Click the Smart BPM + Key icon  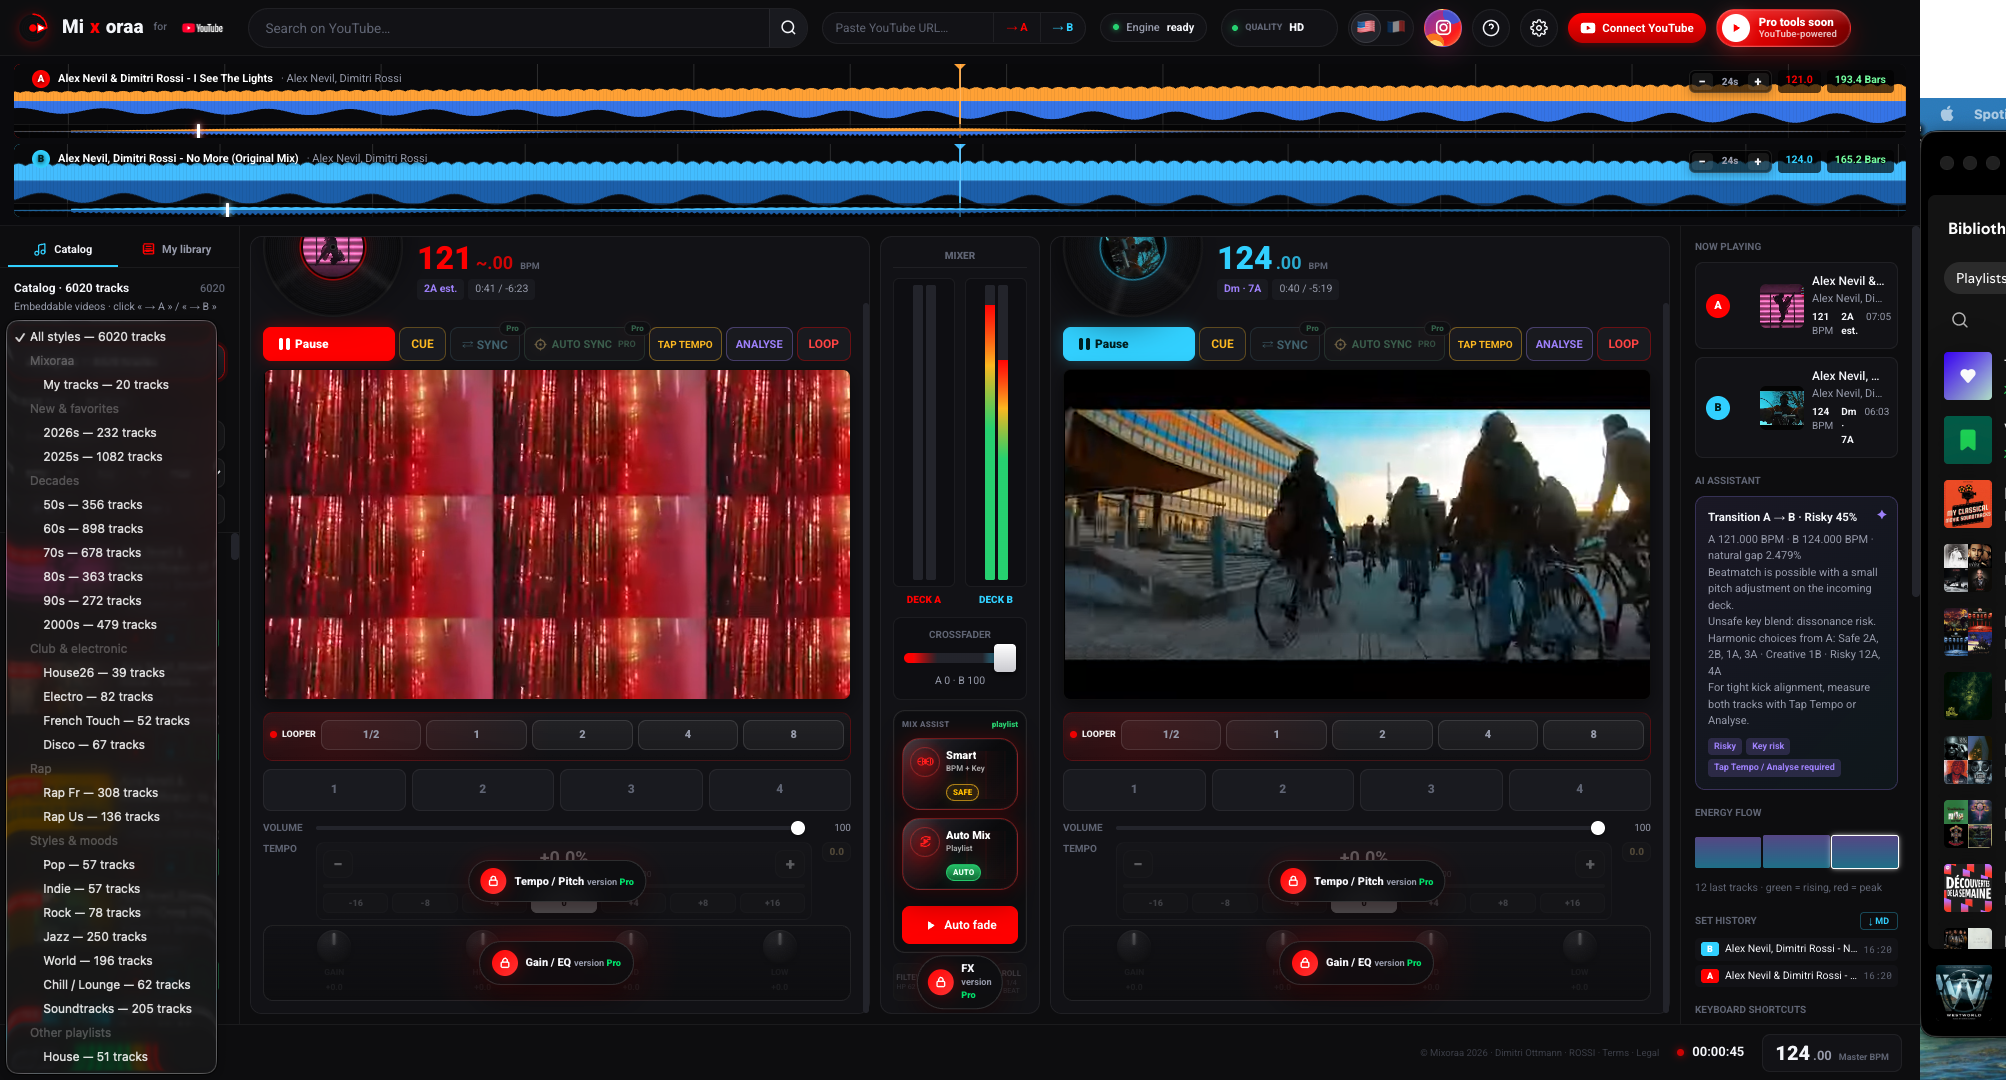[x=925, y=762]
